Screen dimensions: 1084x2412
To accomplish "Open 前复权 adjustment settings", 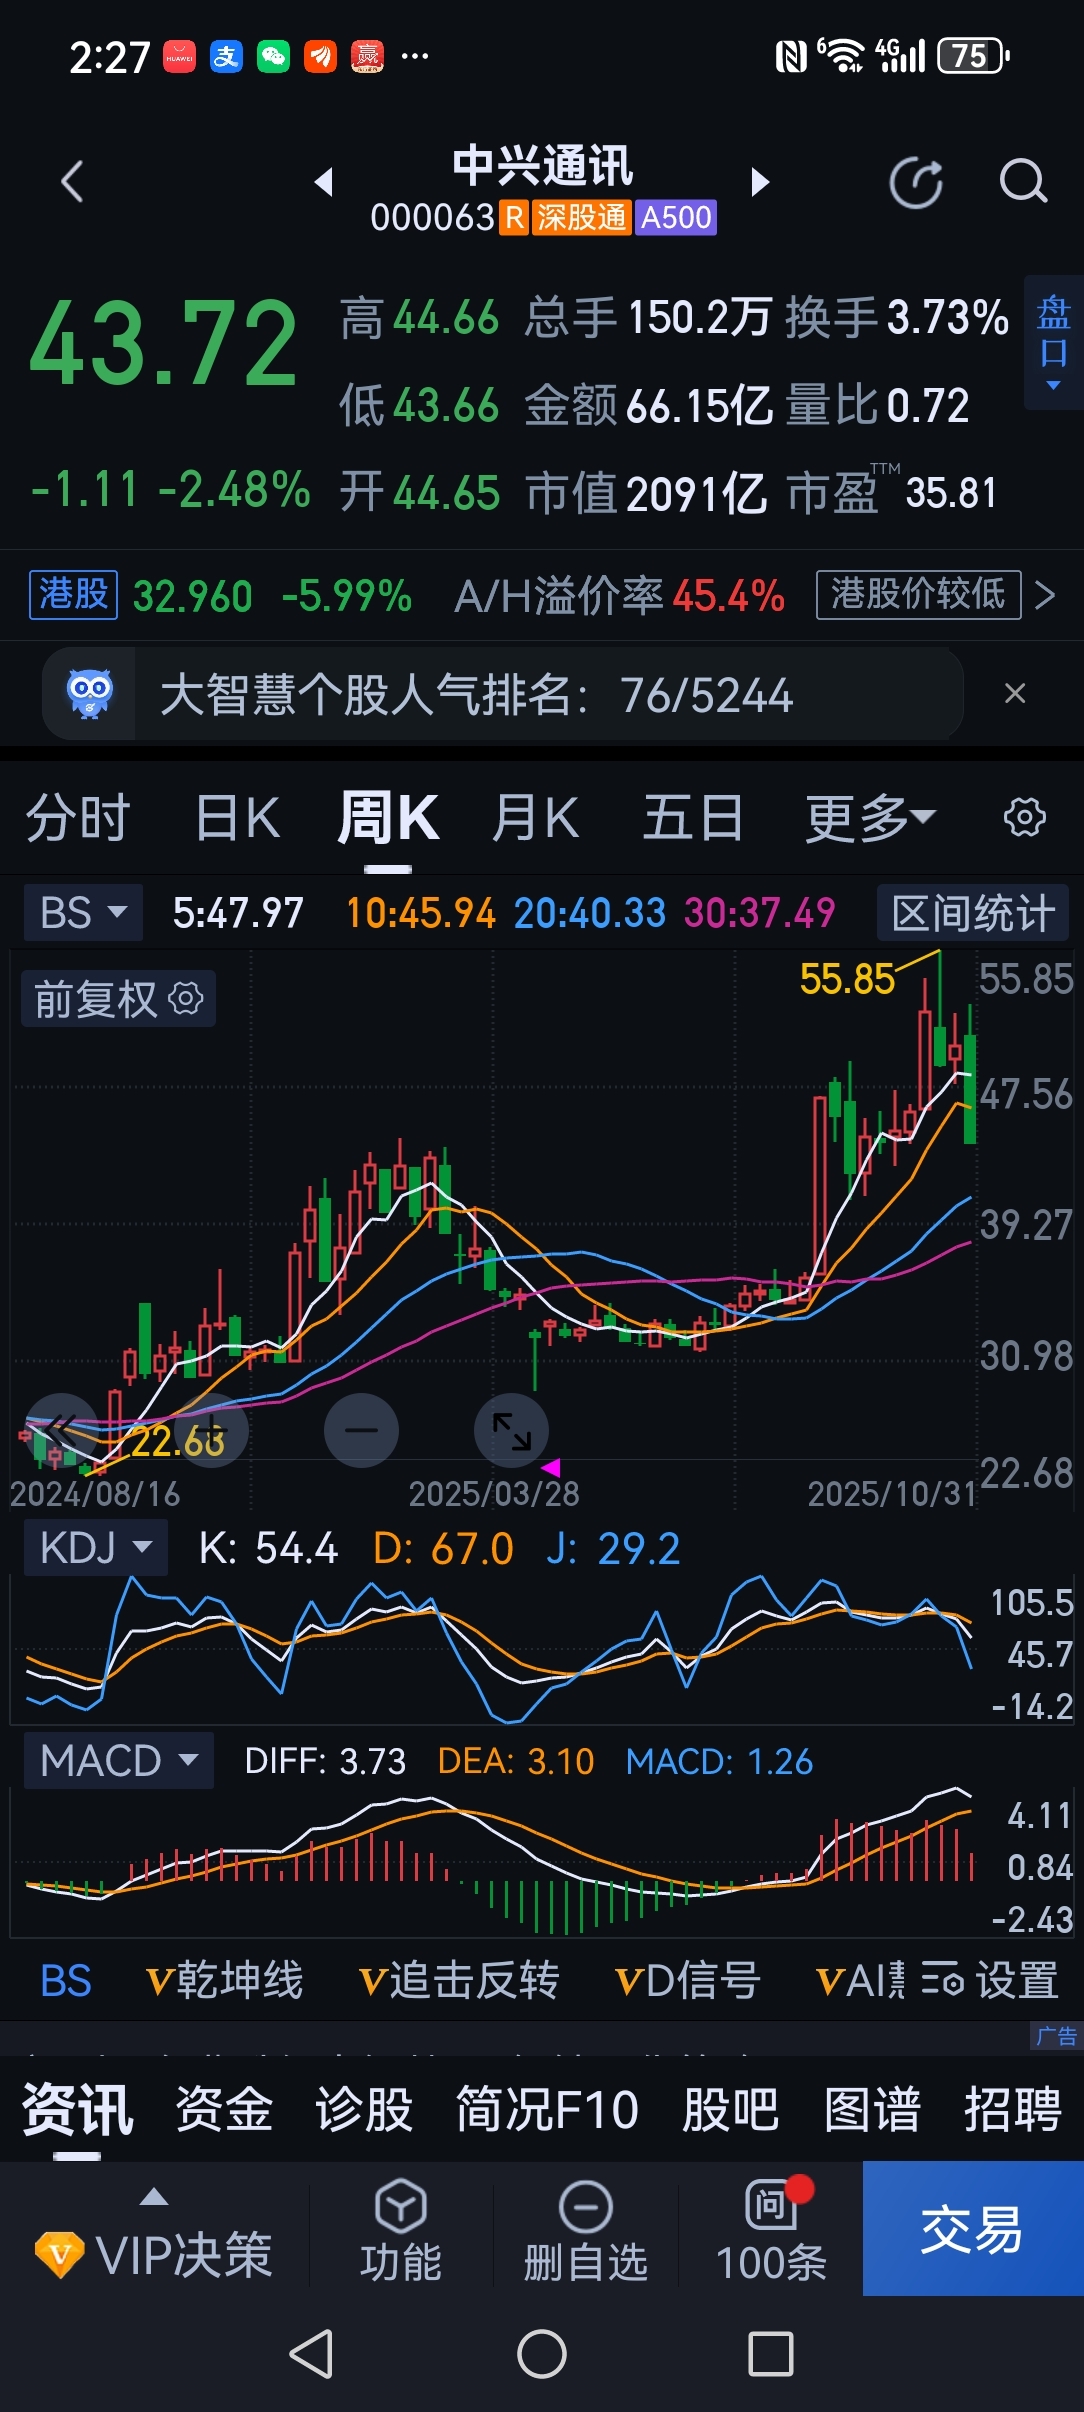I will pyautogui.click(x=118, y=998).
